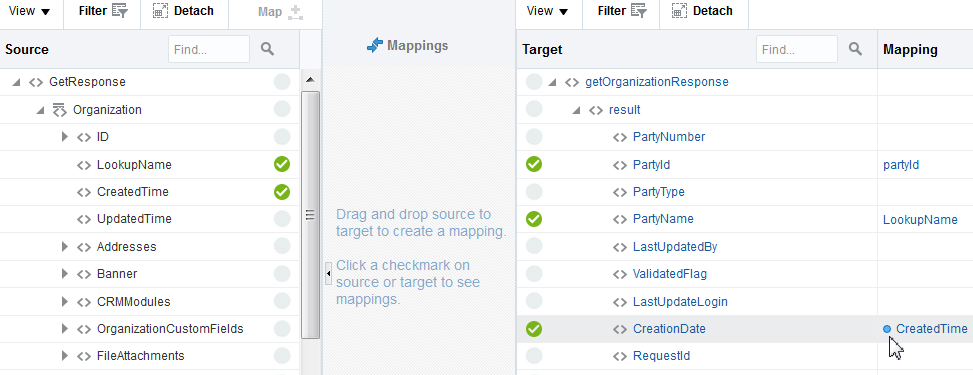Click the green checkmark beside target PartyId

[534, 165]
